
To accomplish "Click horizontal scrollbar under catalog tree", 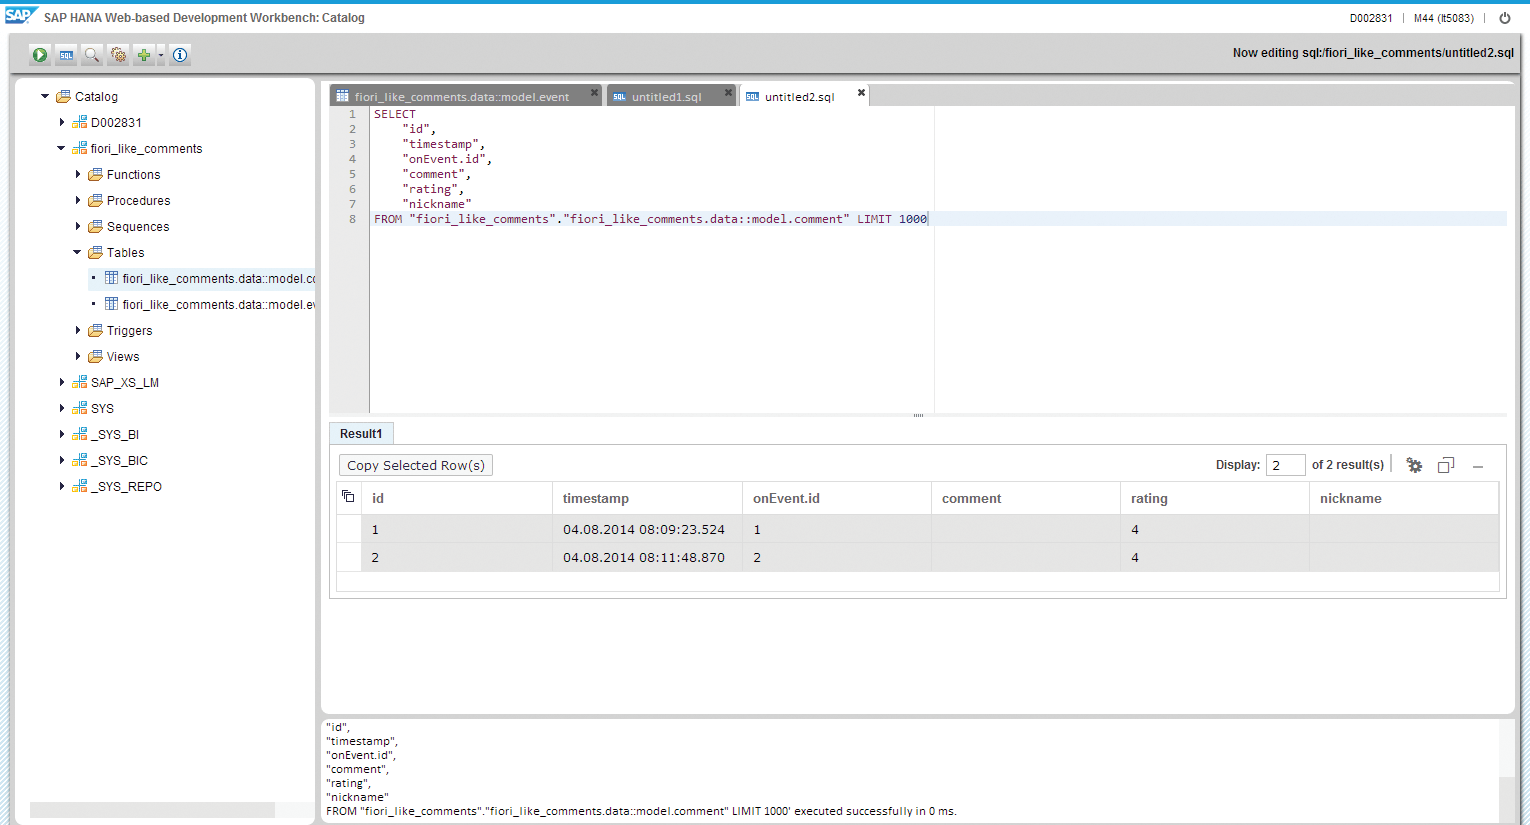I will pos(152,809).
